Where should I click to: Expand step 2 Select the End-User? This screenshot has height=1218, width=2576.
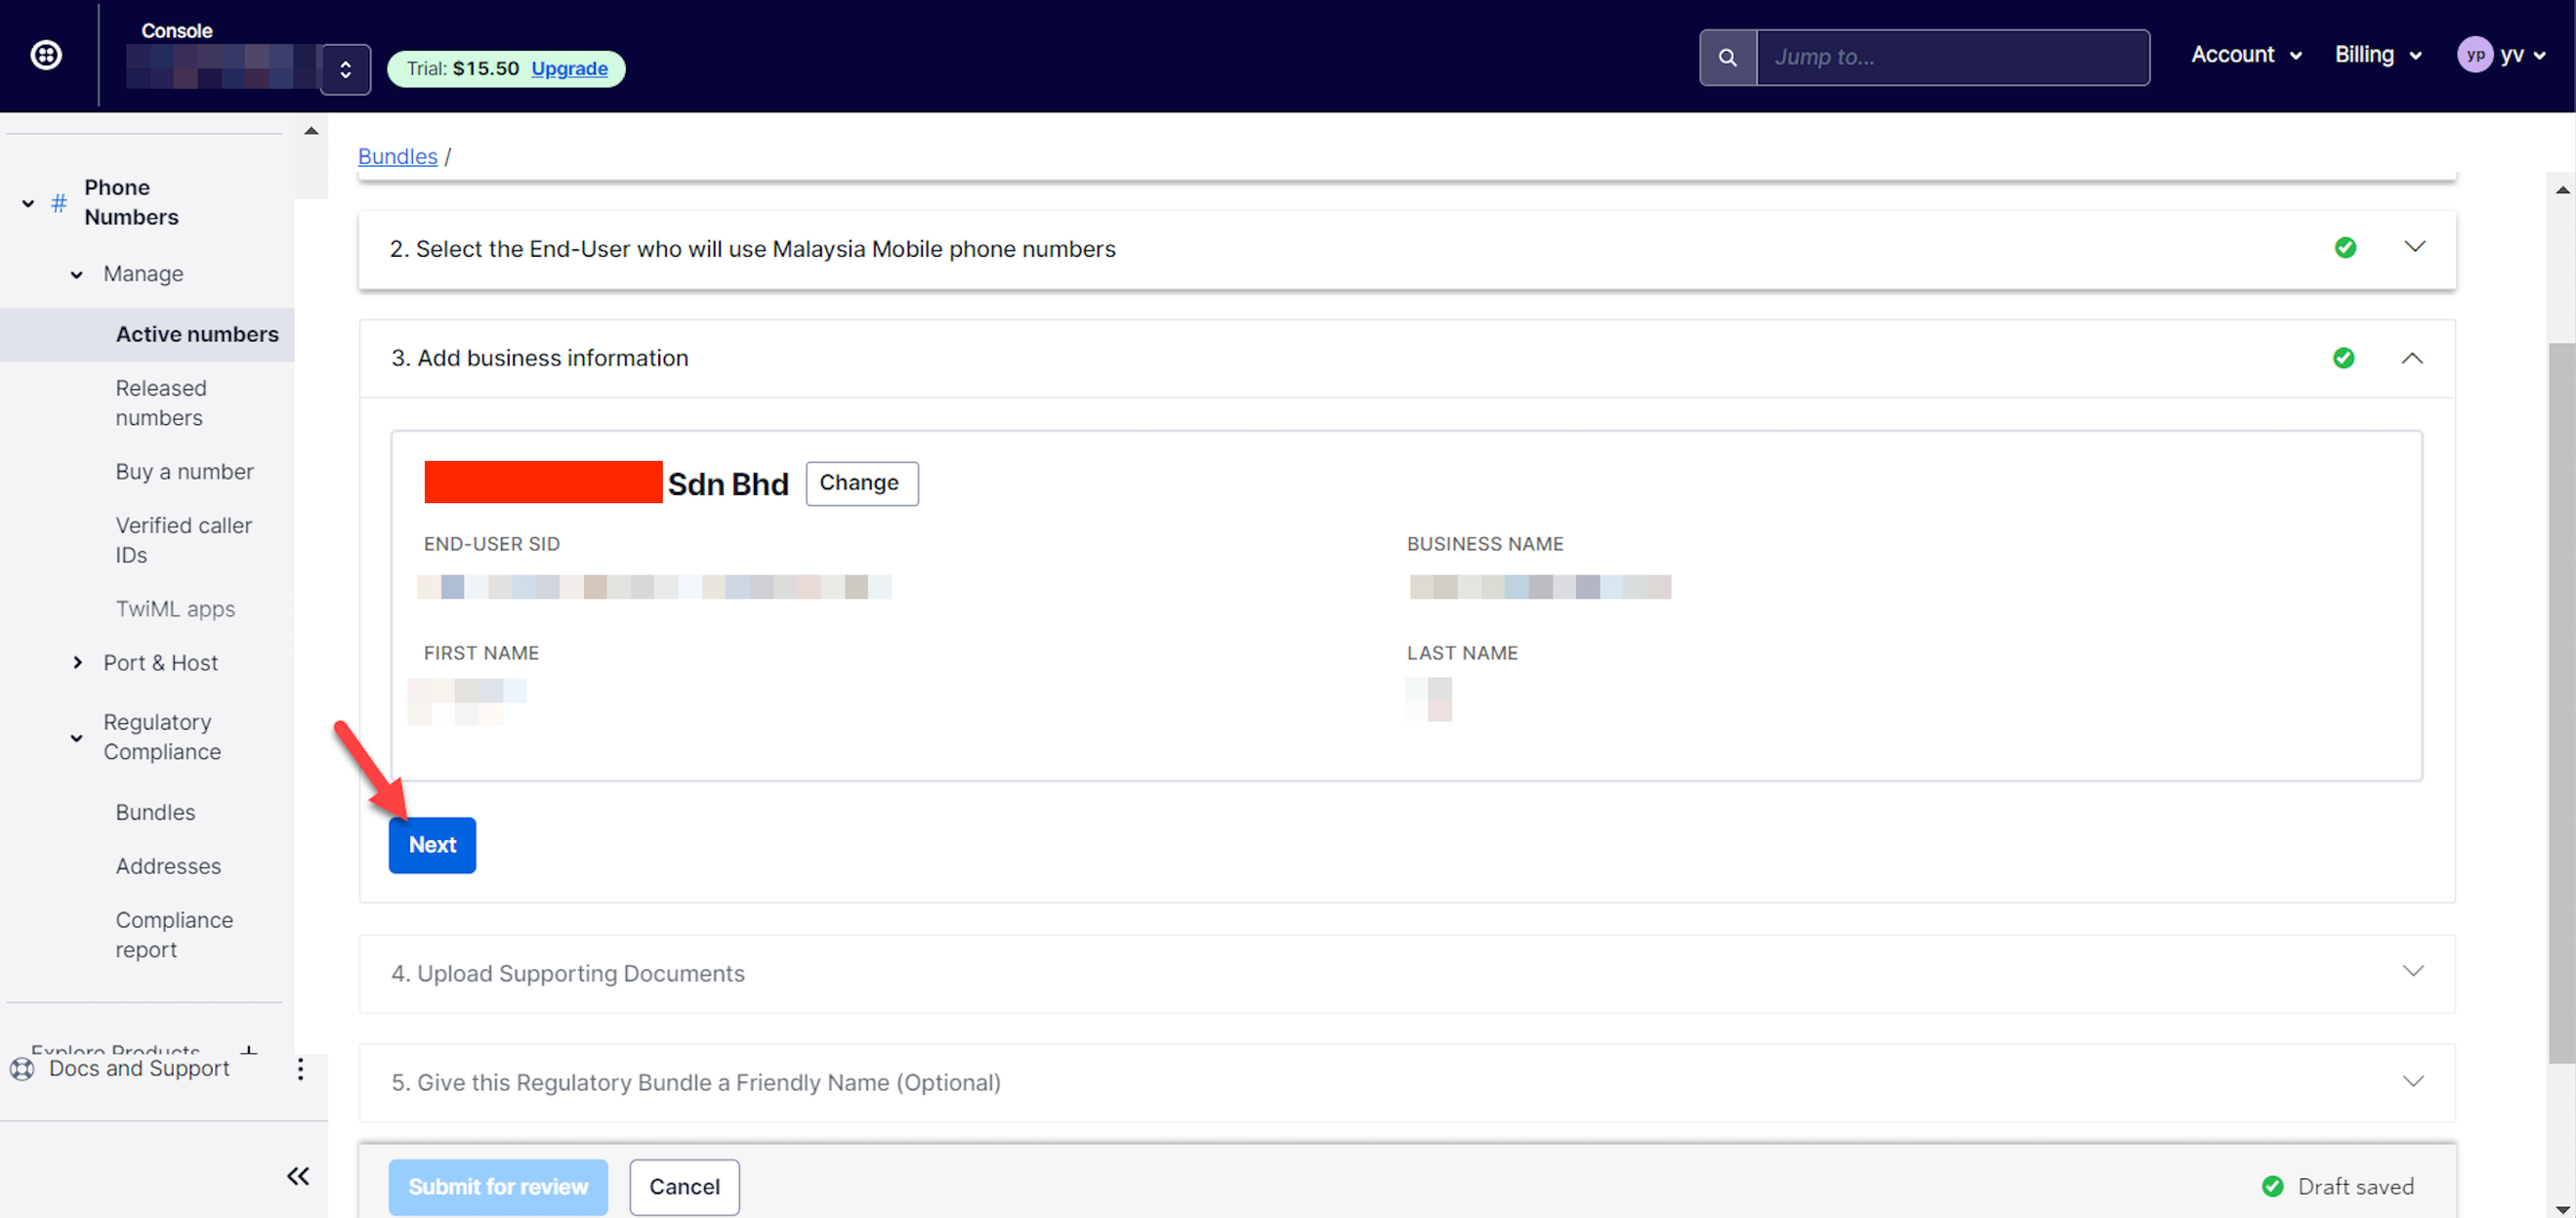click(x=2414, y=247)
